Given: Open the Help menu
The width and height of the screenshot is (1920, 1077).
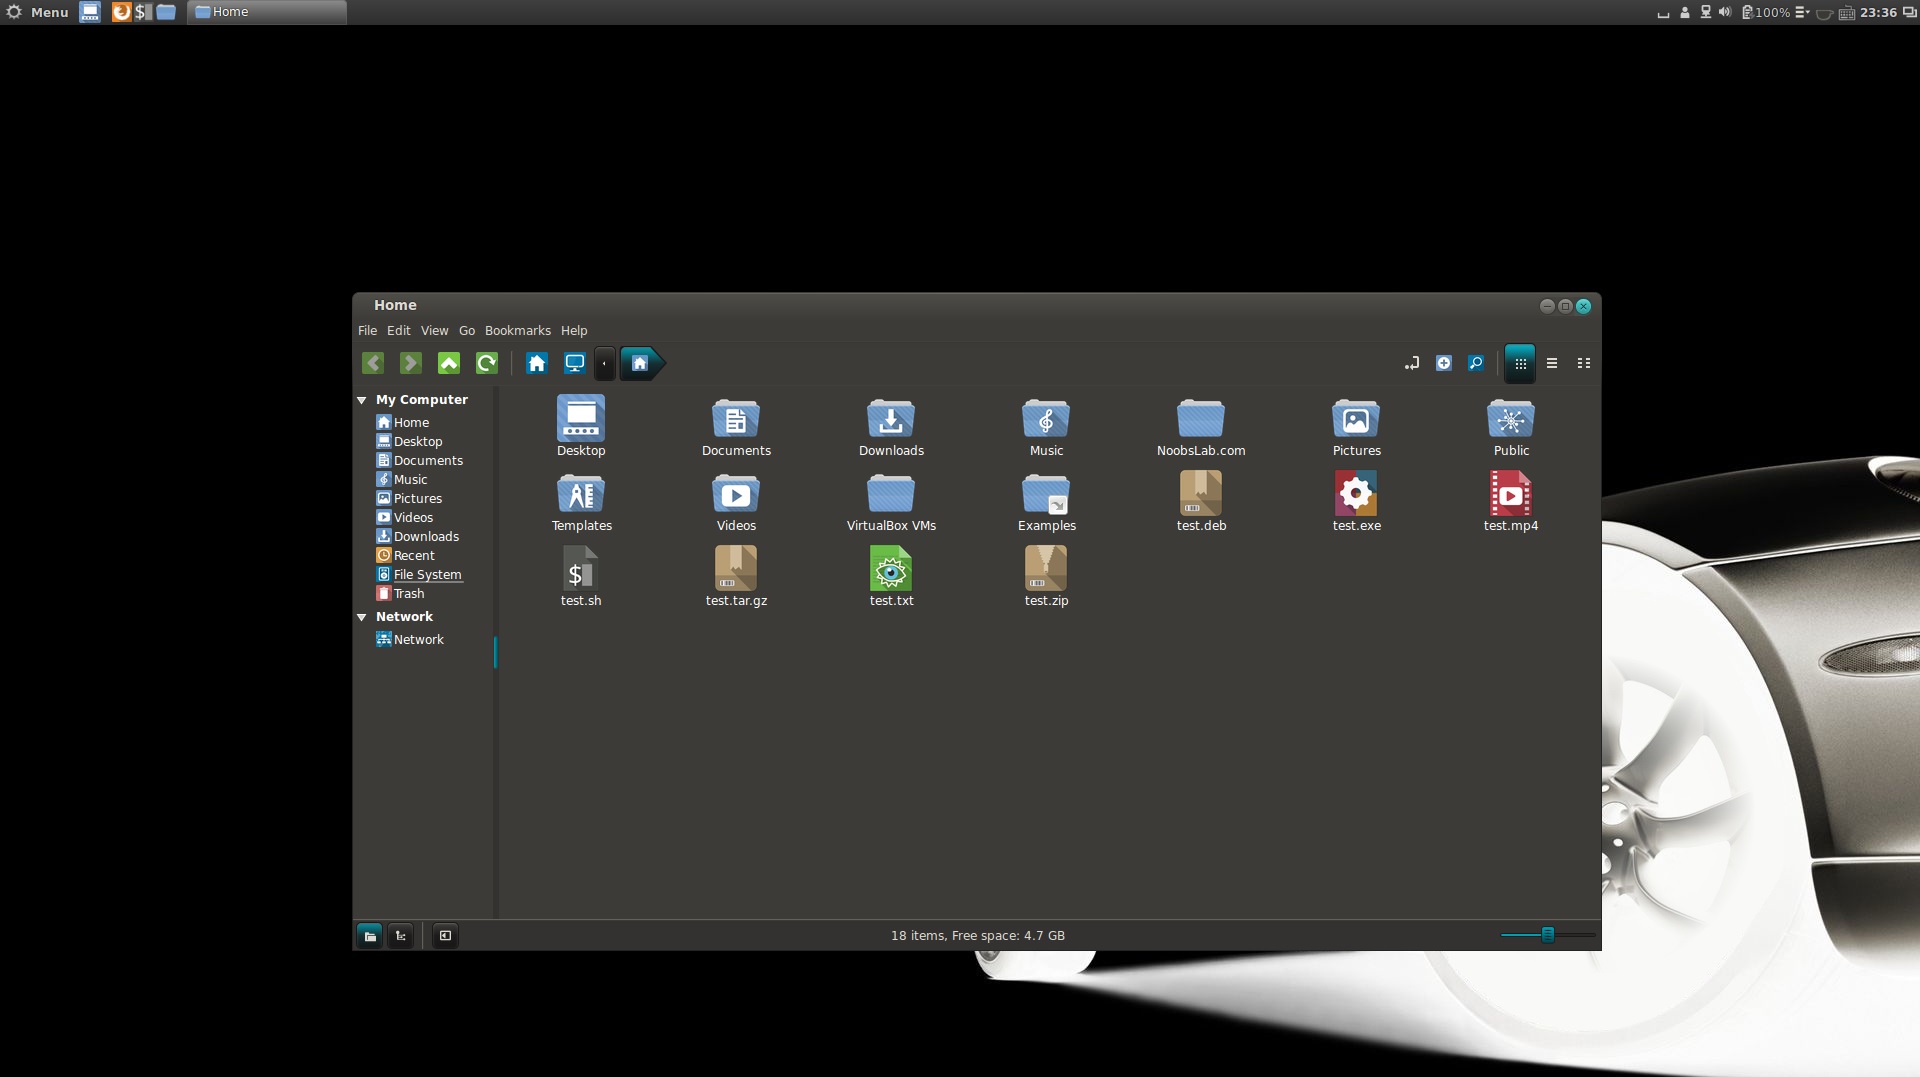Looking at the screenshot, I should 574,331.
